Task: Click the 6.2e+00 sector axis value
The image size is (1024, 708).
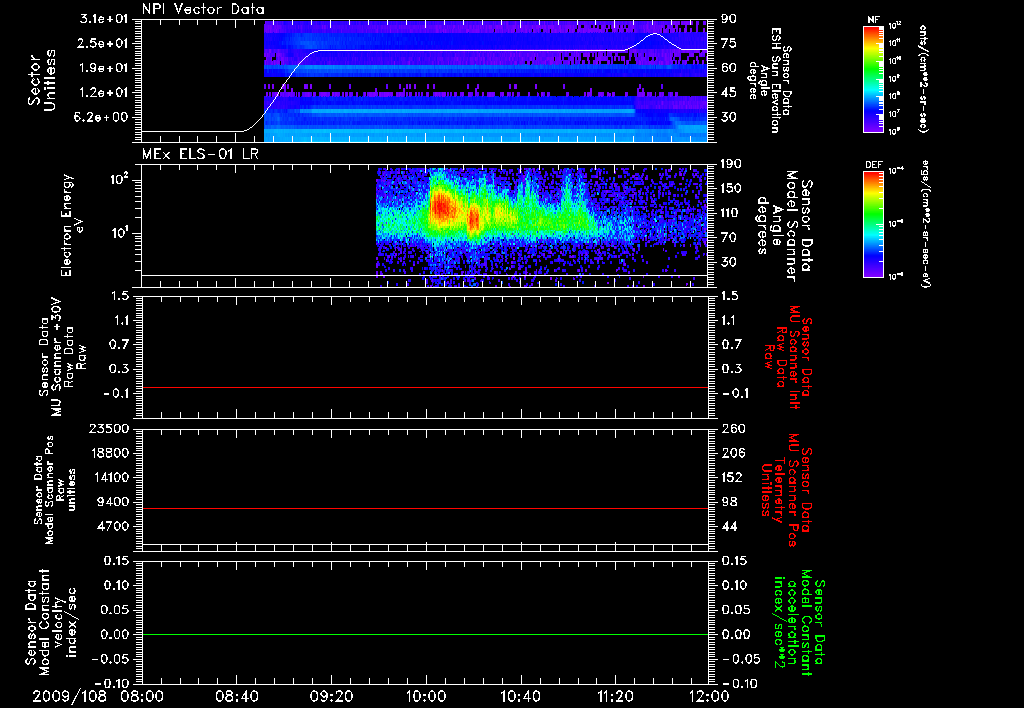Action: tap(103, 117)
